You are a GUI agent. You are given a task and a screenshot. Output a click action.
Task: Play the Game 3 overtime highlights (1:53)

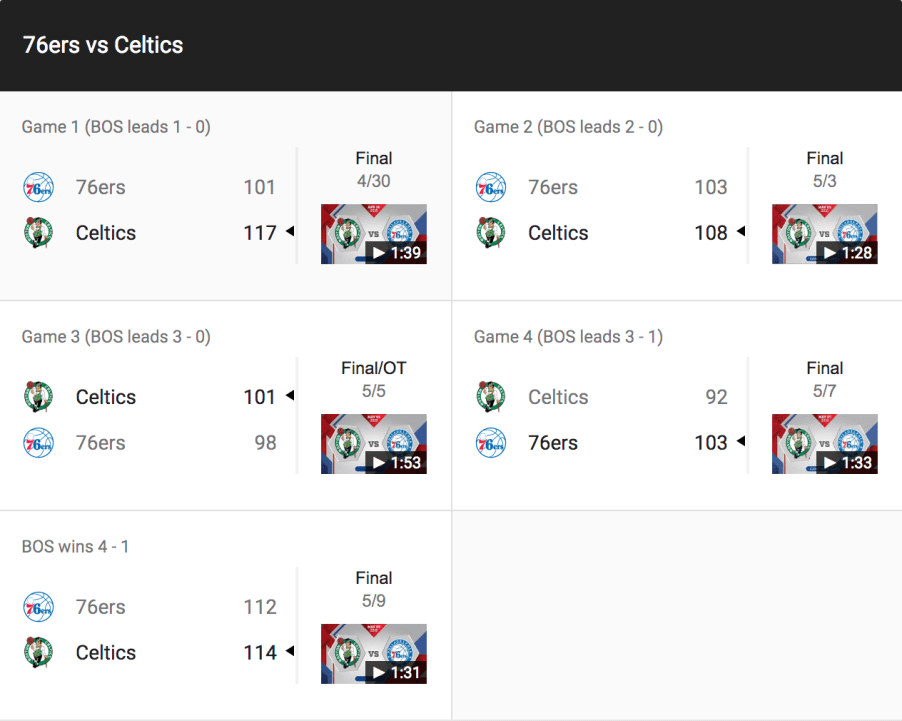(x=373, y=444)
